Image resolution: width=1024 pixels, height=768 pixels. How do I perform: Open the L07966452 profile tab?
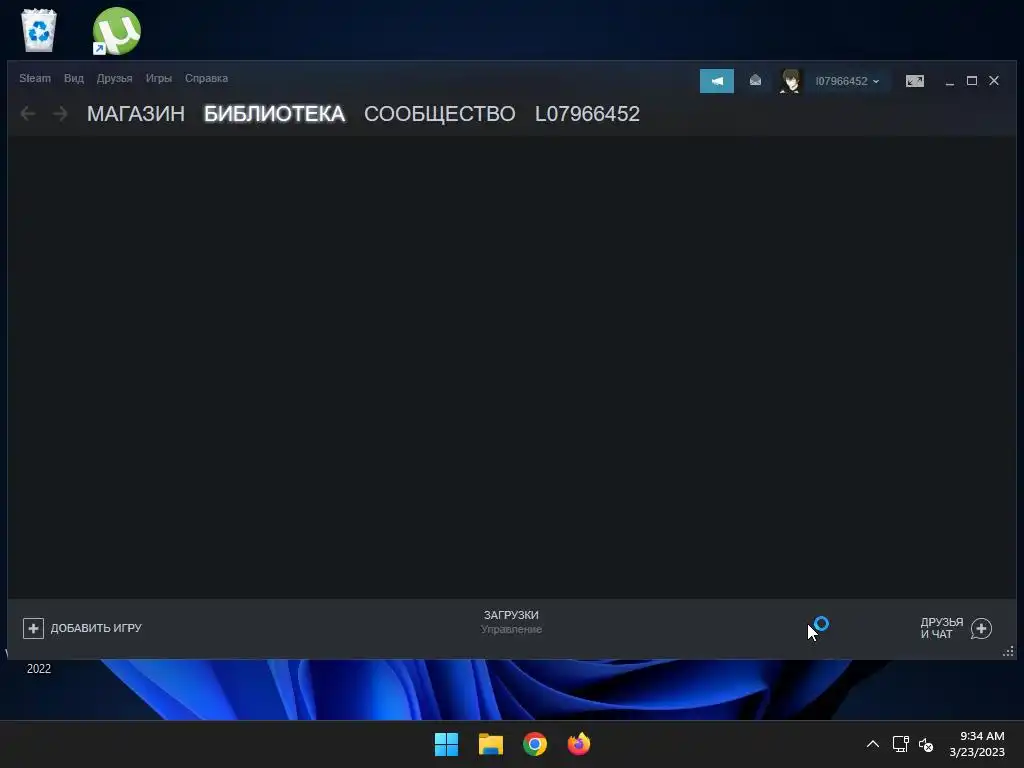[x=587, y=114]
